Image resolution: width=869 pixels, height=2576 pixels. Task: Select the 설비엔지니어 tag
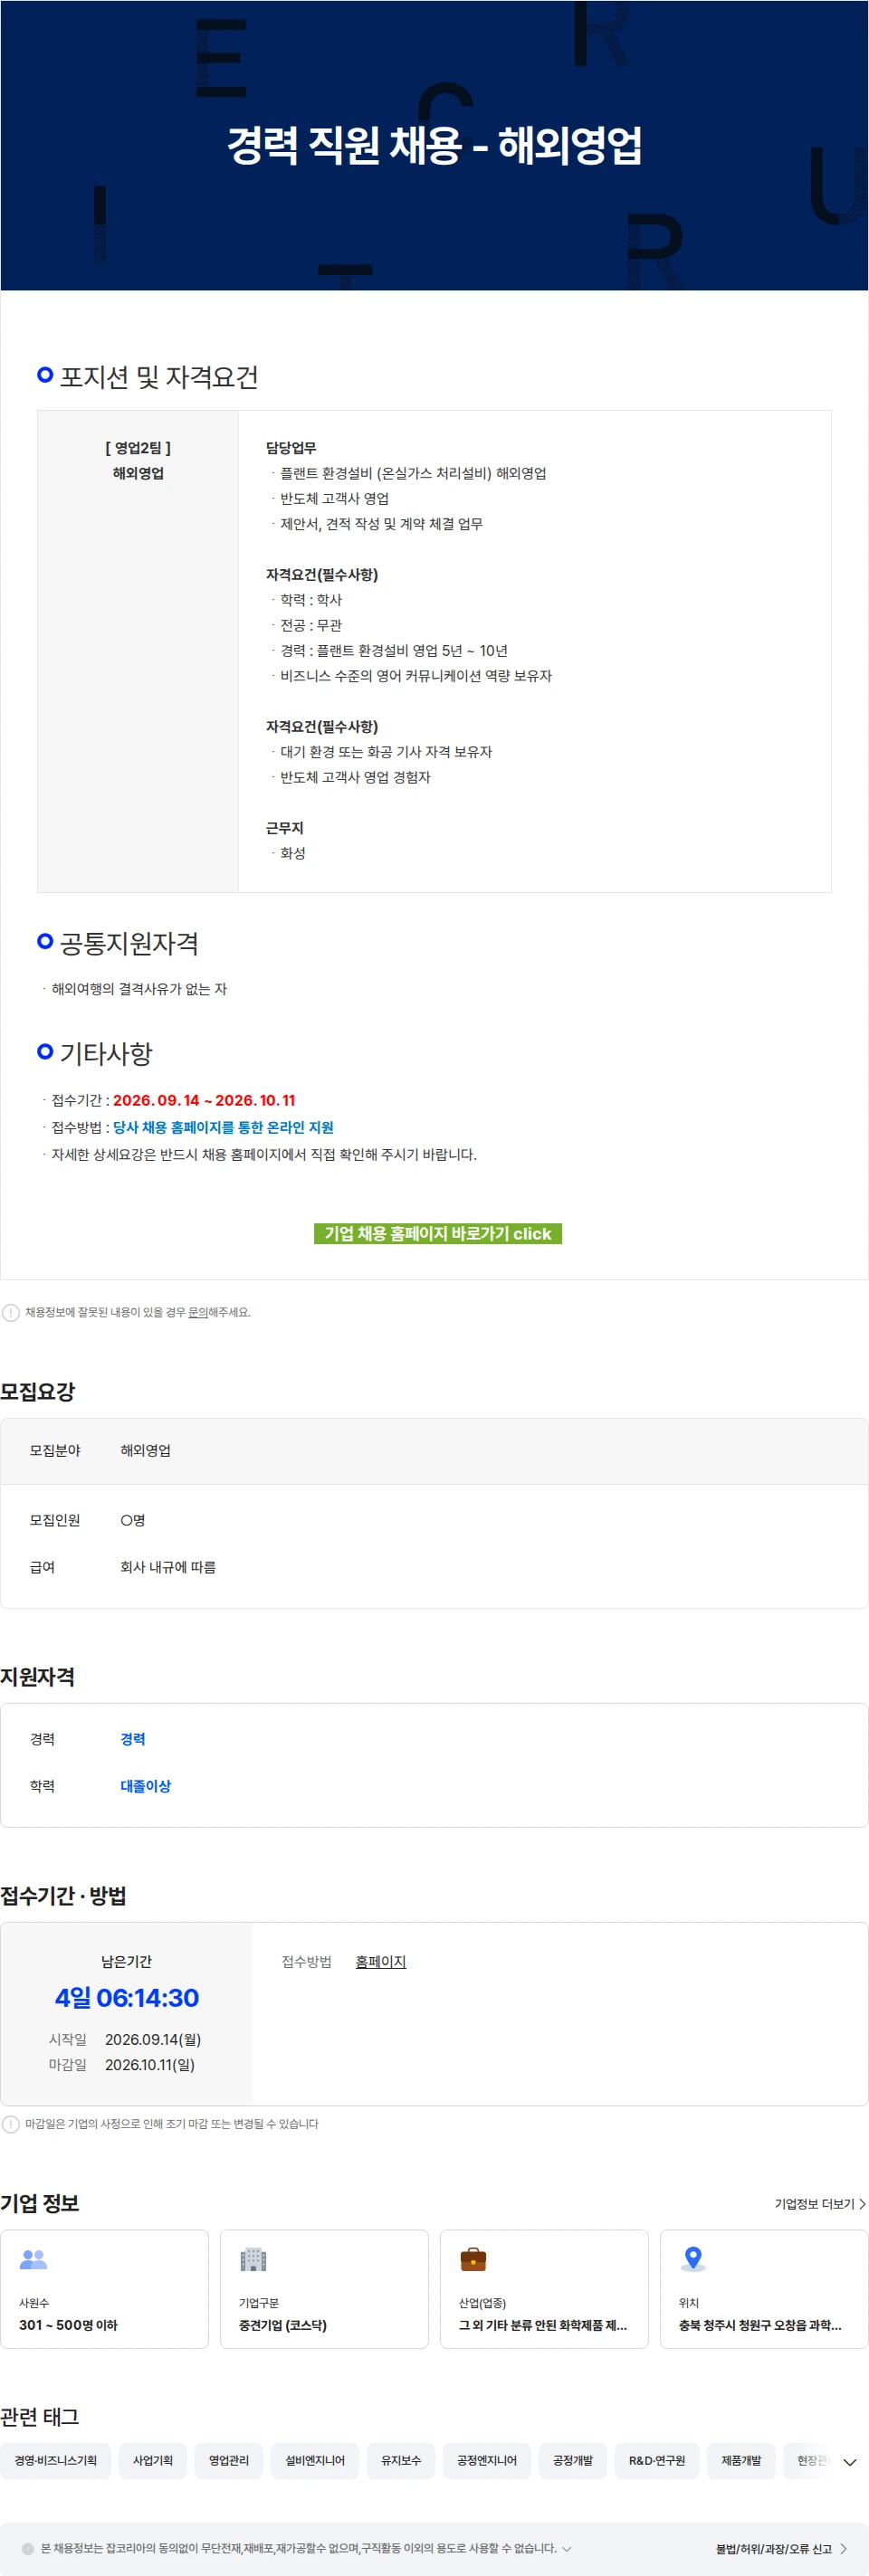315,2460
